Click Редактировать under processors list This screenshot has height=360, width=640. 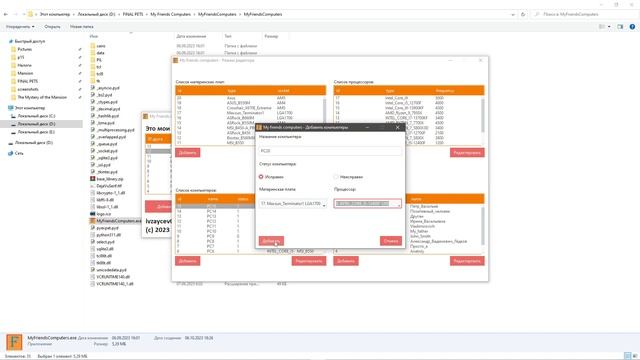tap(467, 153)
